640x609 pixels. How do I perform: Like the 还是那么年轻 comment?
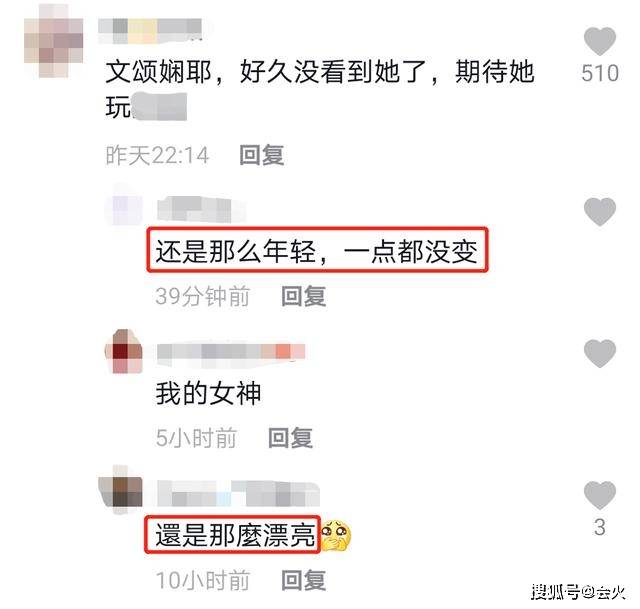pos(600,212)
